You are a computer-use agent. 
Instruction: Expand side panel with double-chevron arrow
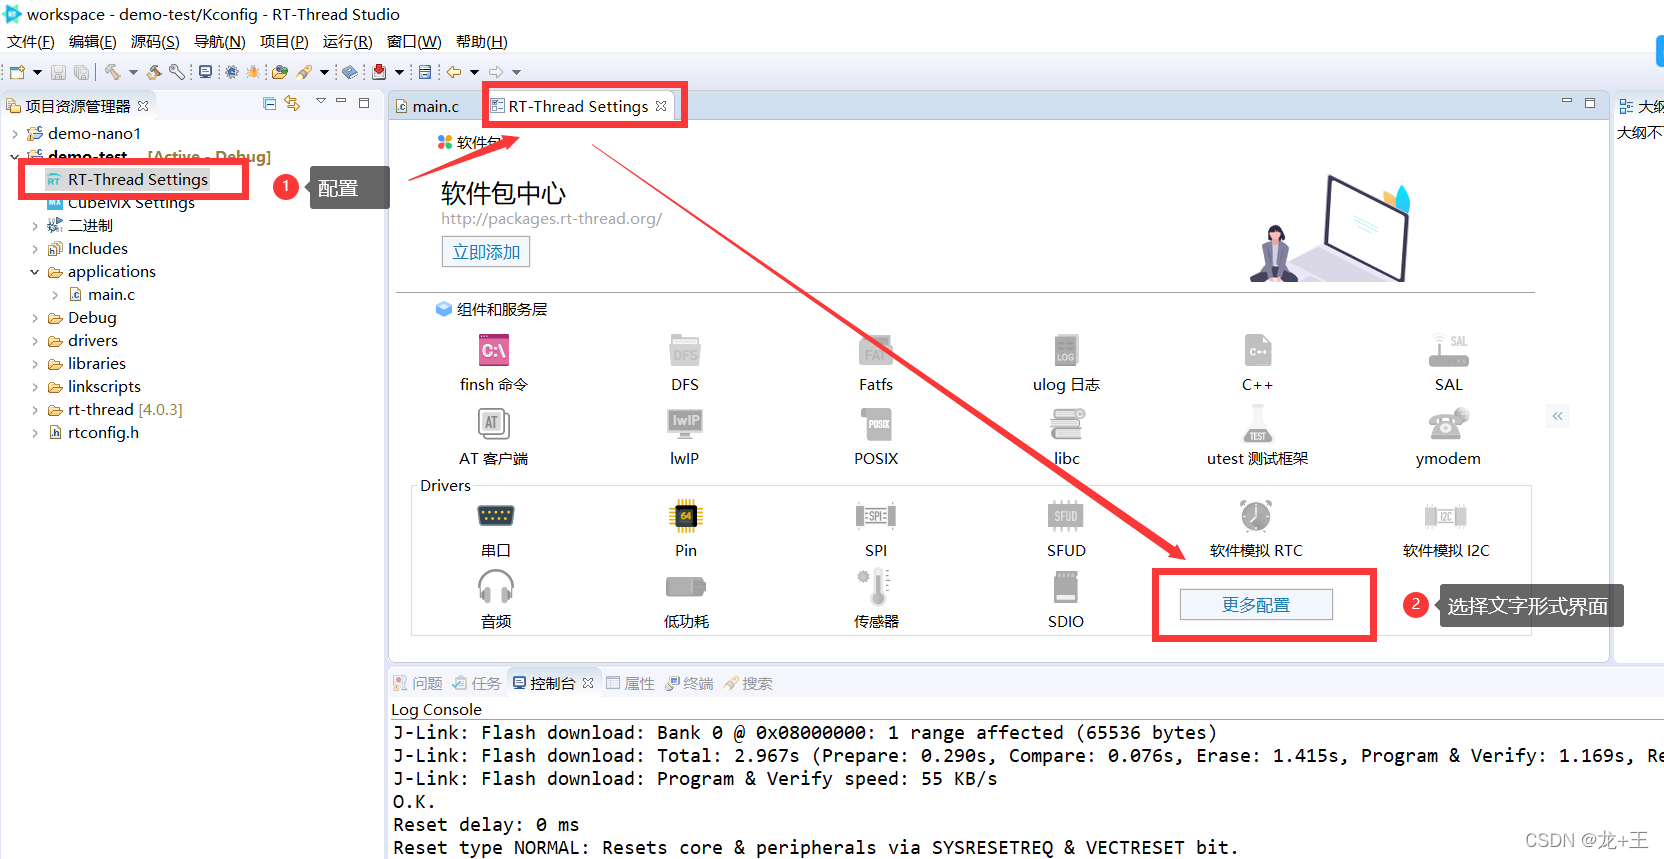click(x=1557, y=416)
